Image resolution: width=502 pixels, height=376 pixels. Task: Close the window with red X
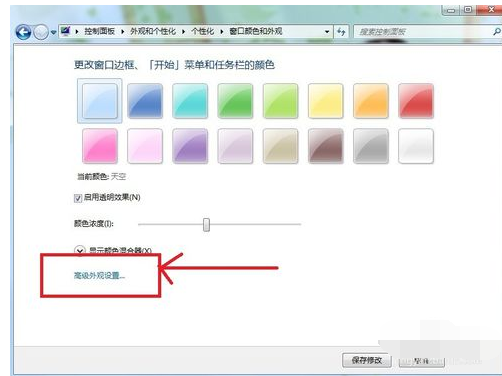click(x=490, y=10)
